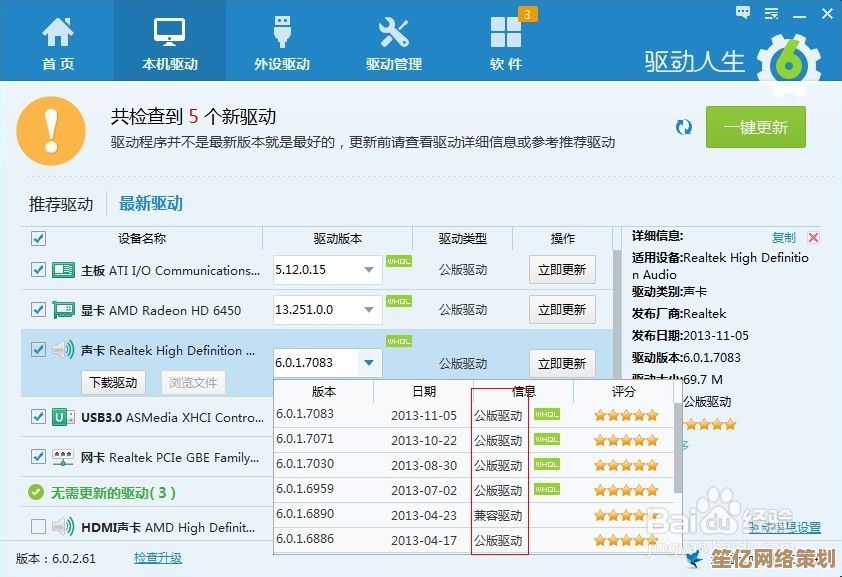842x577 pixels.
Task: Open the title bar menu icon
Action: click(x=772, y=13)
